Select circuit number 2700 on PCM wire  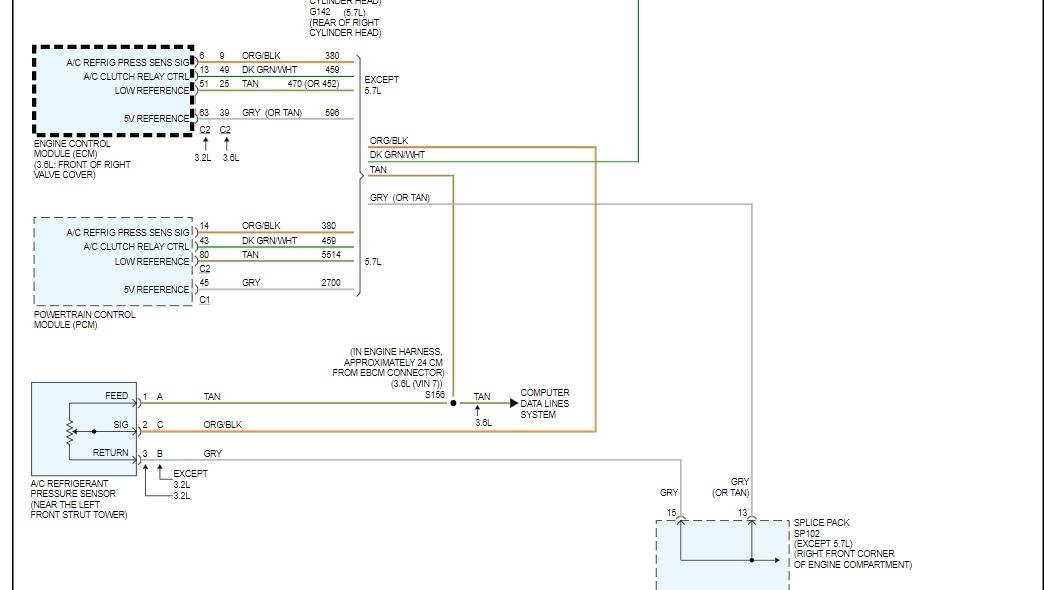click(x=331, y=283)
